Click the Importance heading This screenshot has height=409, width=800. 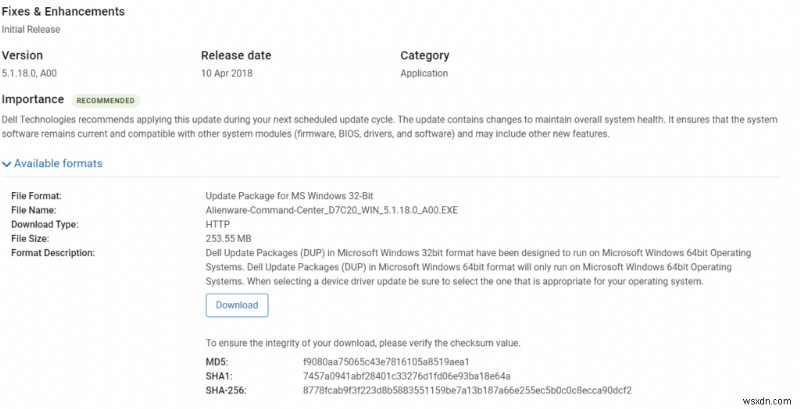pos(33,99)
